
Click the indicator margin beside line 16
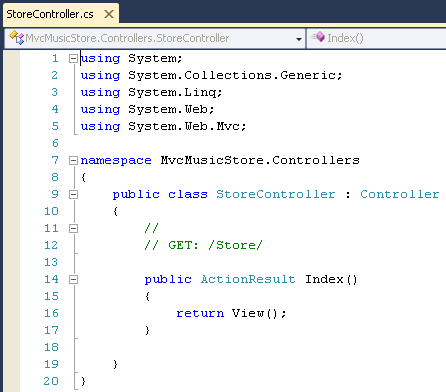click(x=12, y=313)
